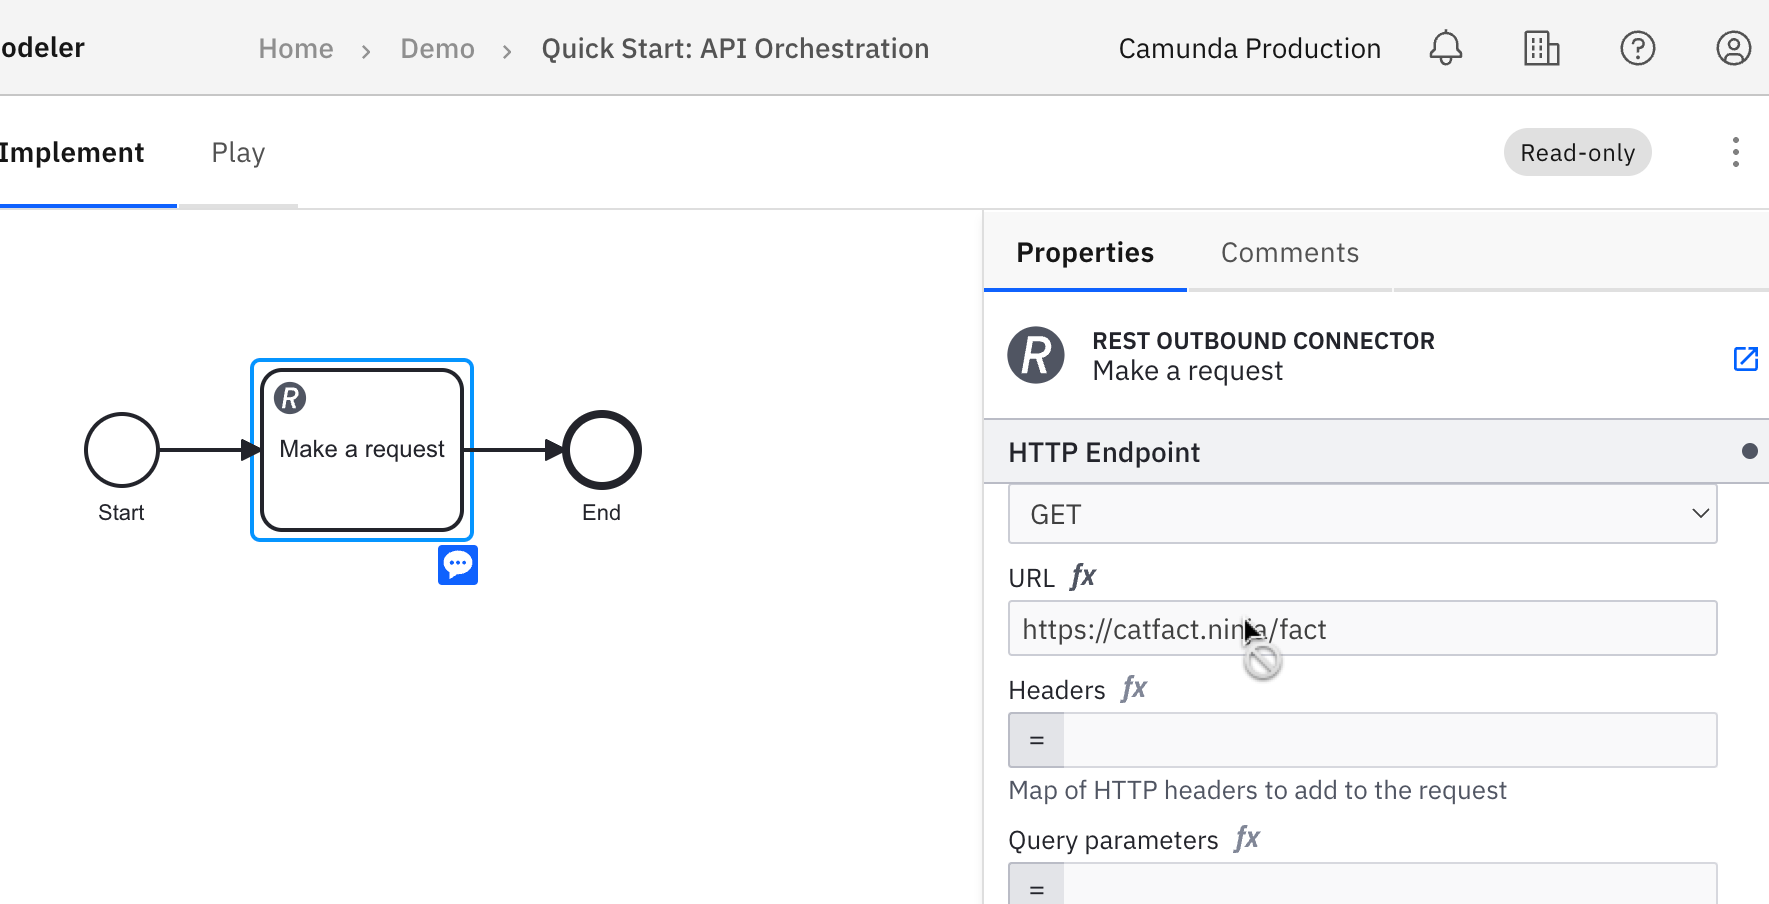
Task: Select the End event circle
Action: click(602, 450)
